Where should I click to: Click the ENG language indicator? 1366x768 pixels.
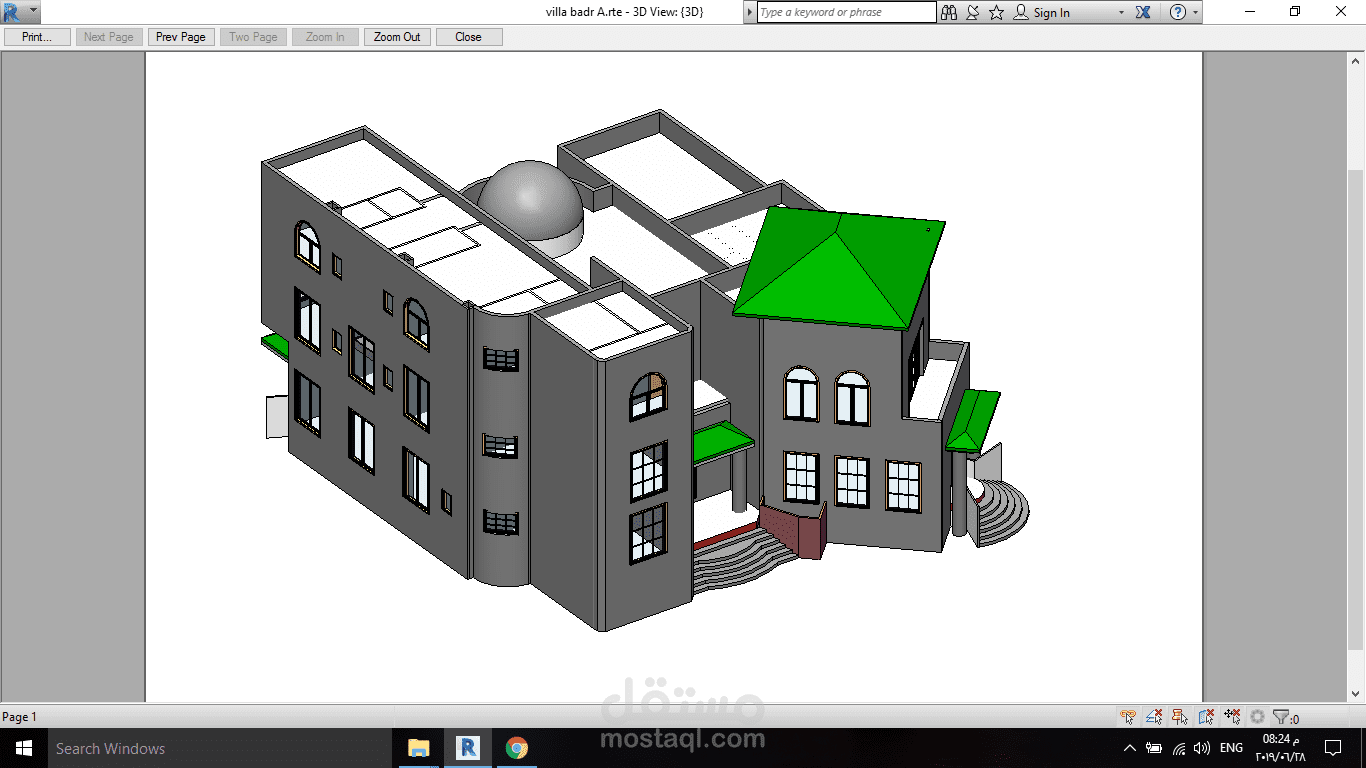point(1232,748)
